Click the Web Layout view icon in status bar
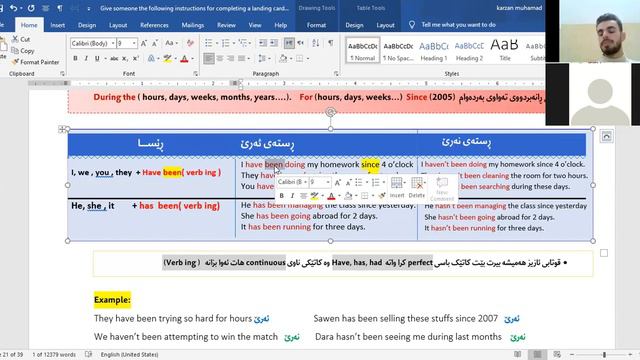Viewport: 640px width, 360px height. point(557,354)
